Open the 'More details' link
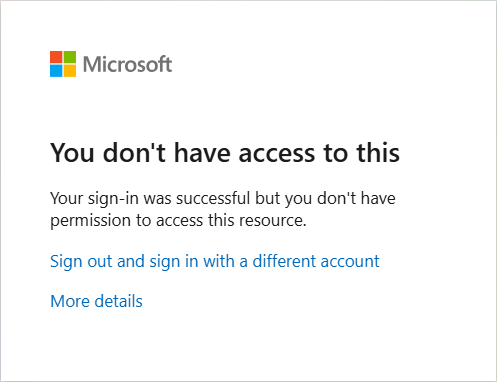497x382 pixels. point(96,301)
